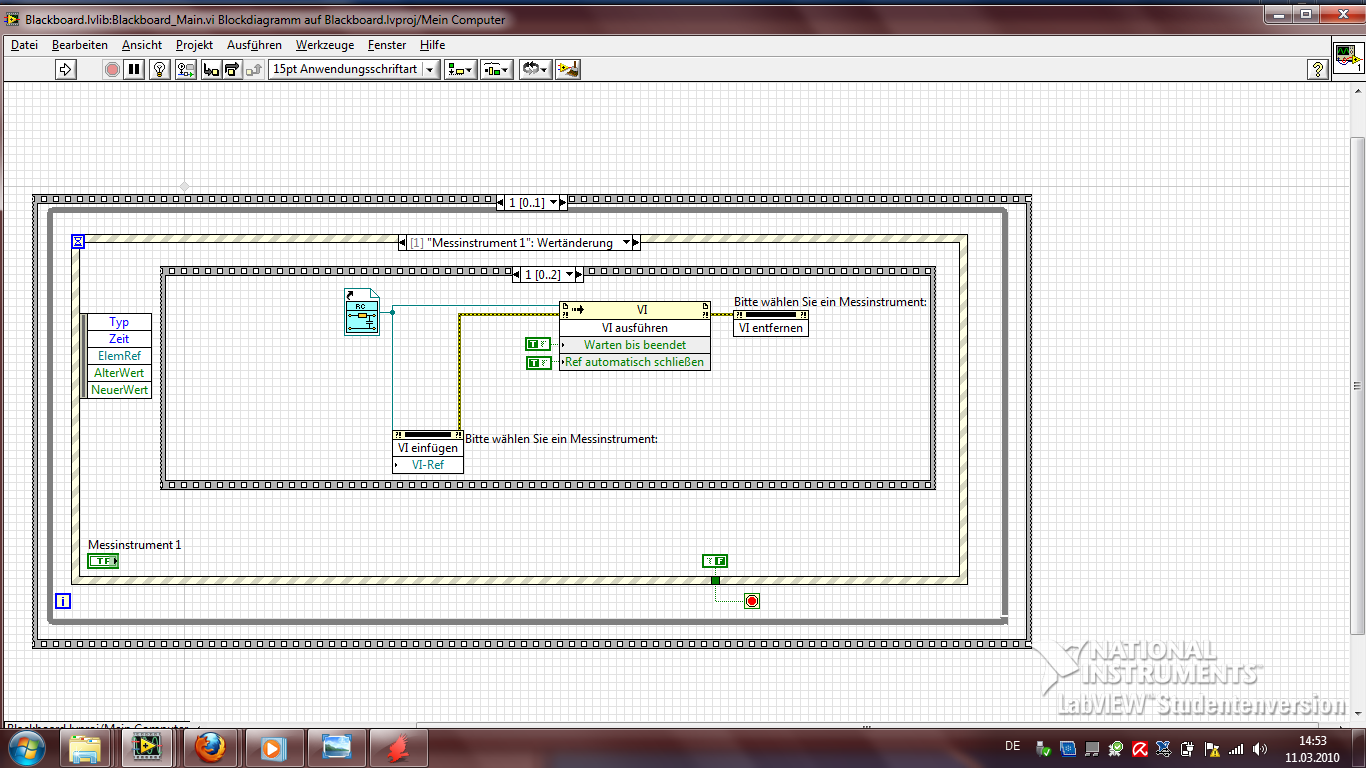Open the Fenster menu

[387, 45]
